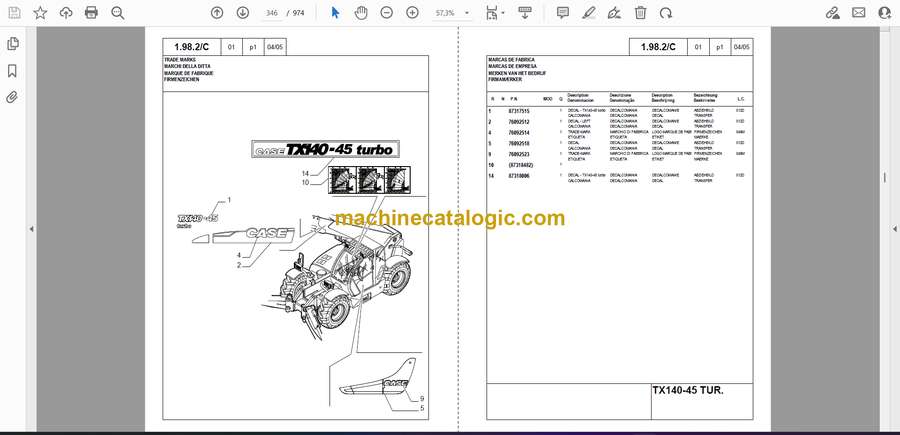Click the page number field showing 346
This screenshot has width=900, height=435.
point(272,13)
